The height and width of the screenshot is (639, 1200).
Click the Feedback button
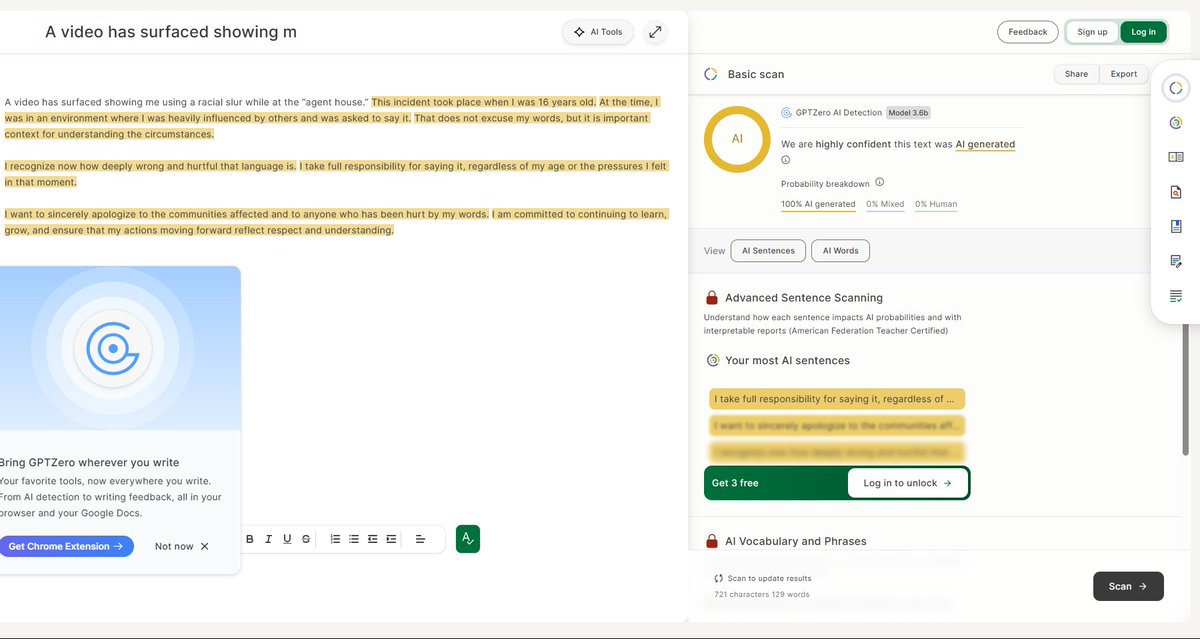point(1027,32)
